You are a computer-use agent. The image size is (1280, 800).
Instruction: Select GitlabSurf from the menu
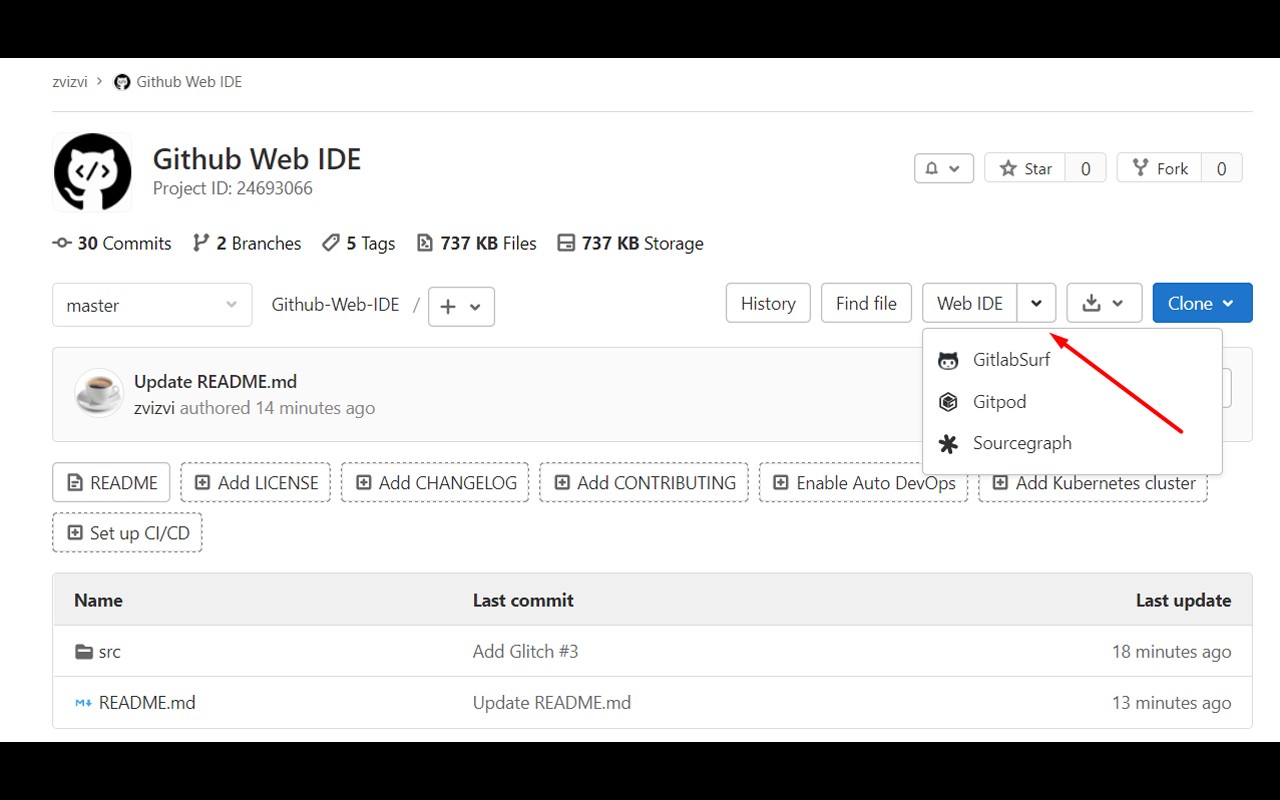(1011, 360)
